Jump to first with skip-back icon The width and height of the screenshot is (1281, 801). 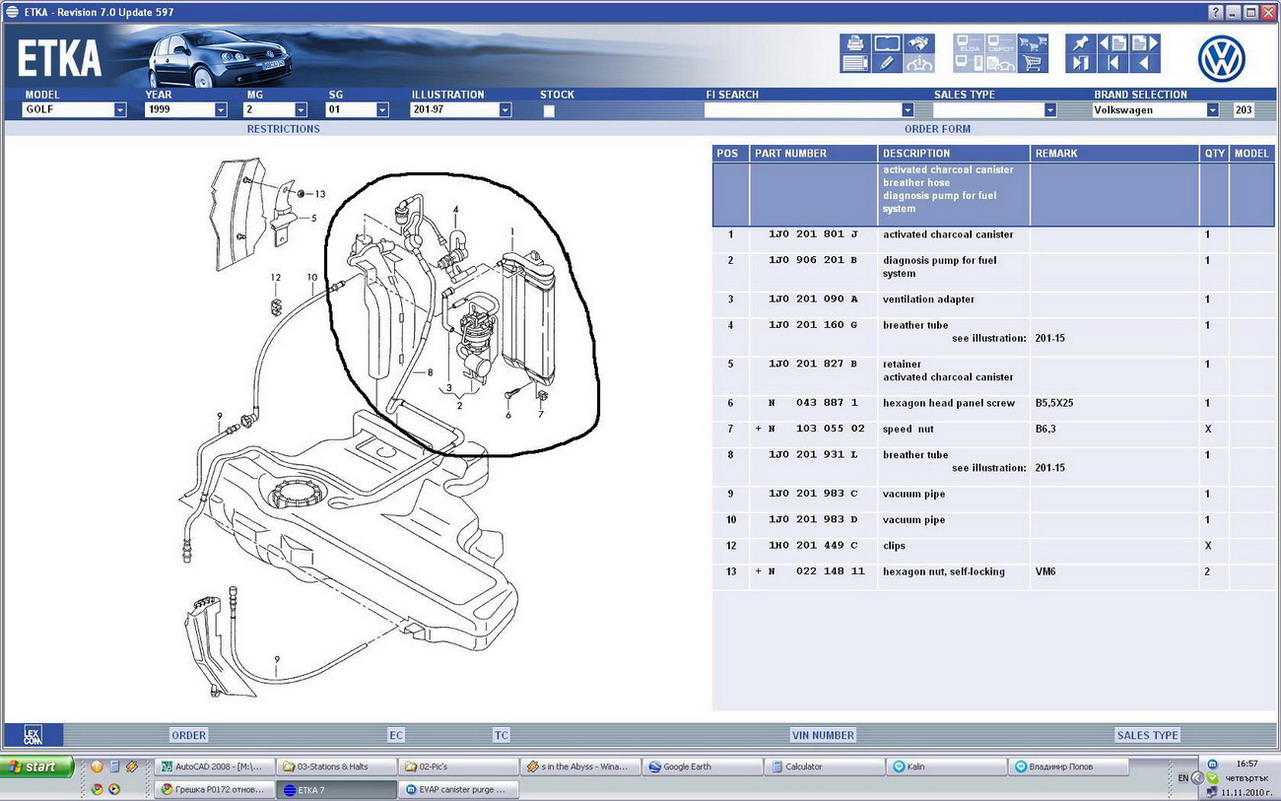1112,64
